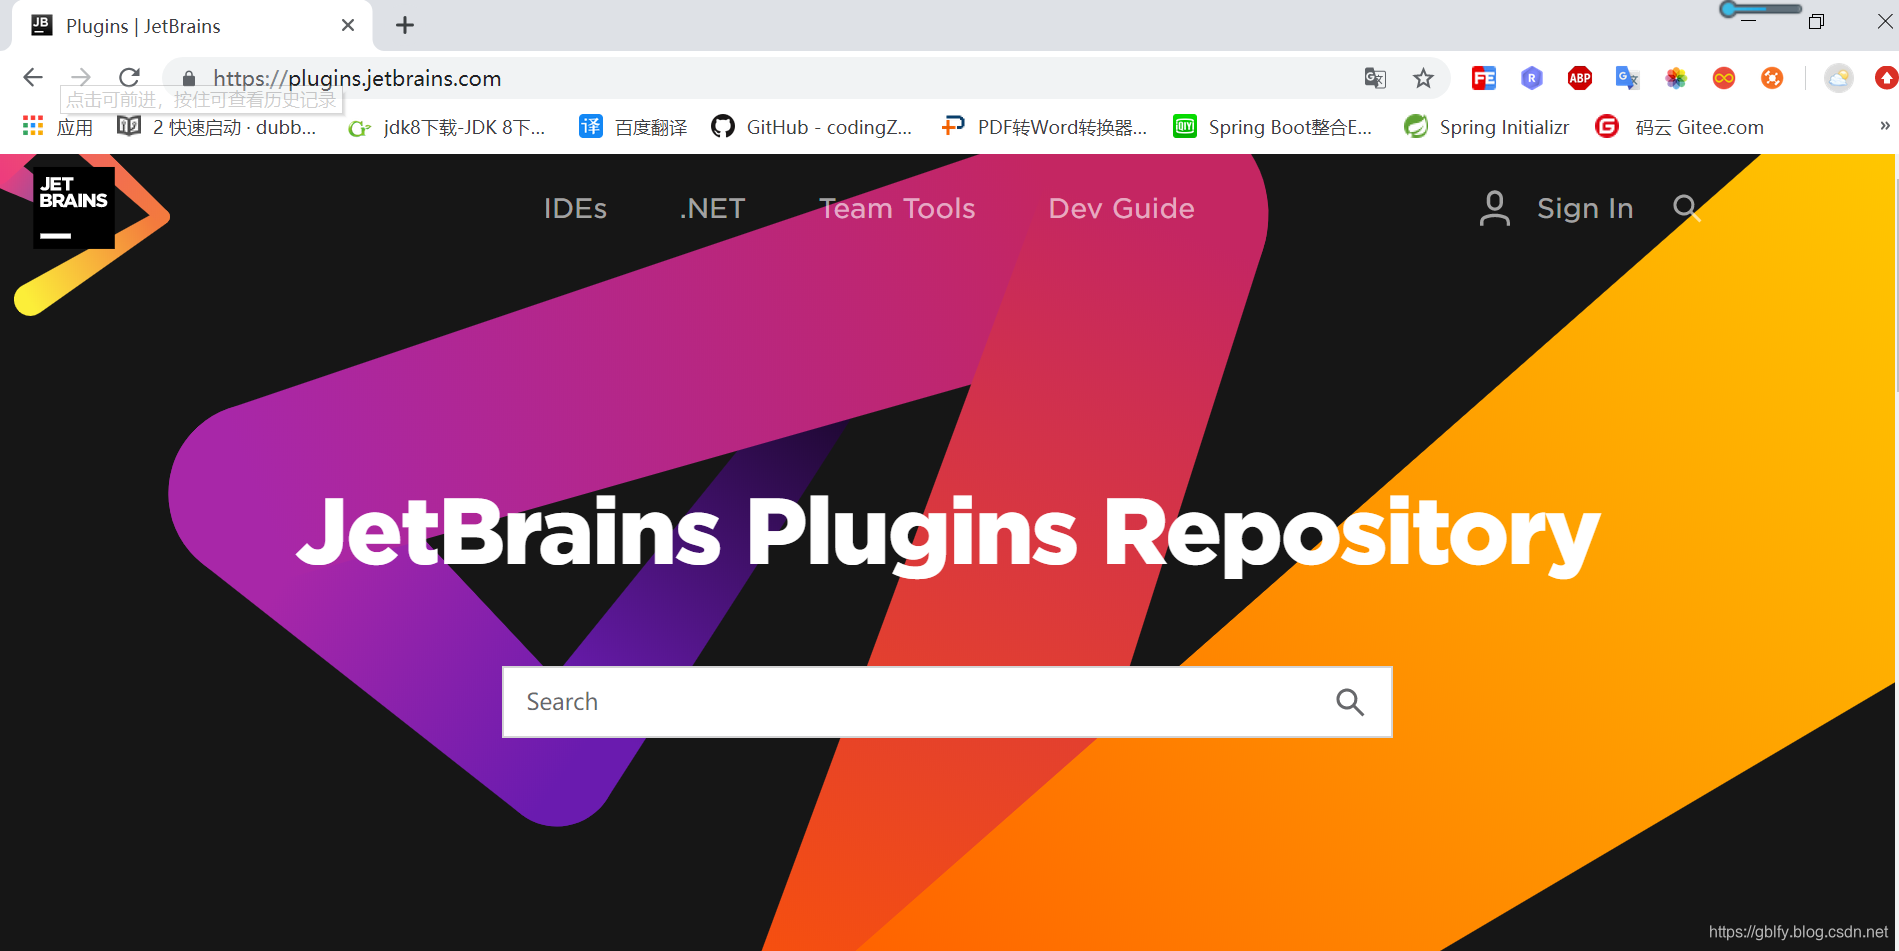Open the .NET menu
The image size is (1899, 951).
click(712, 208)
